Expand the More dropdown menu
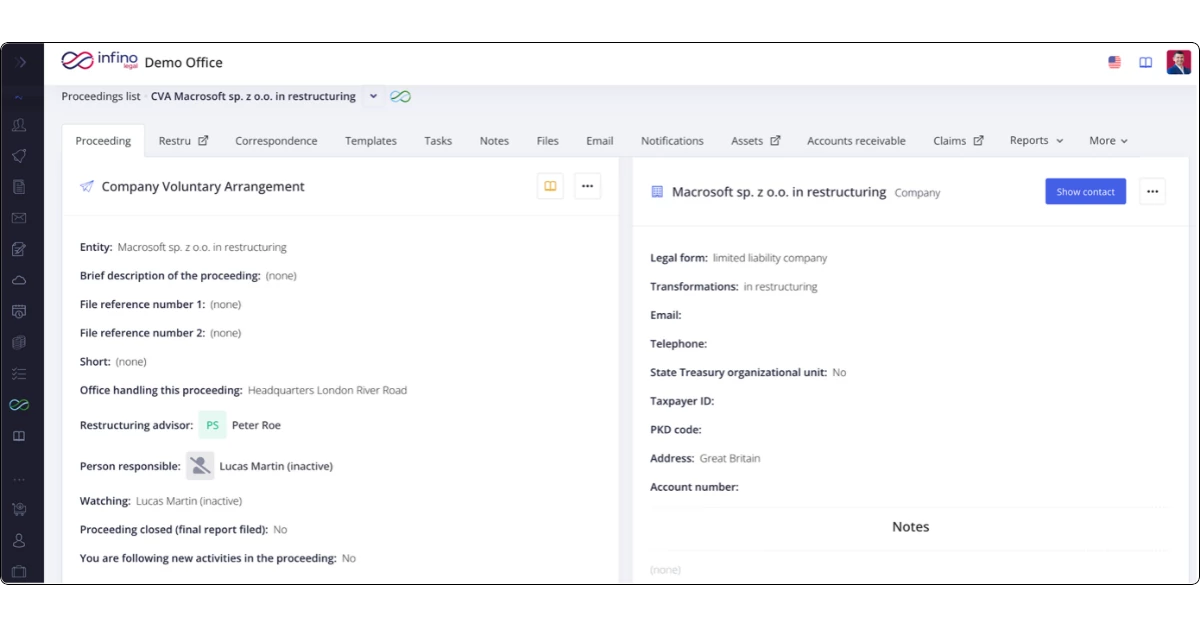 [x=1108, y=141]
